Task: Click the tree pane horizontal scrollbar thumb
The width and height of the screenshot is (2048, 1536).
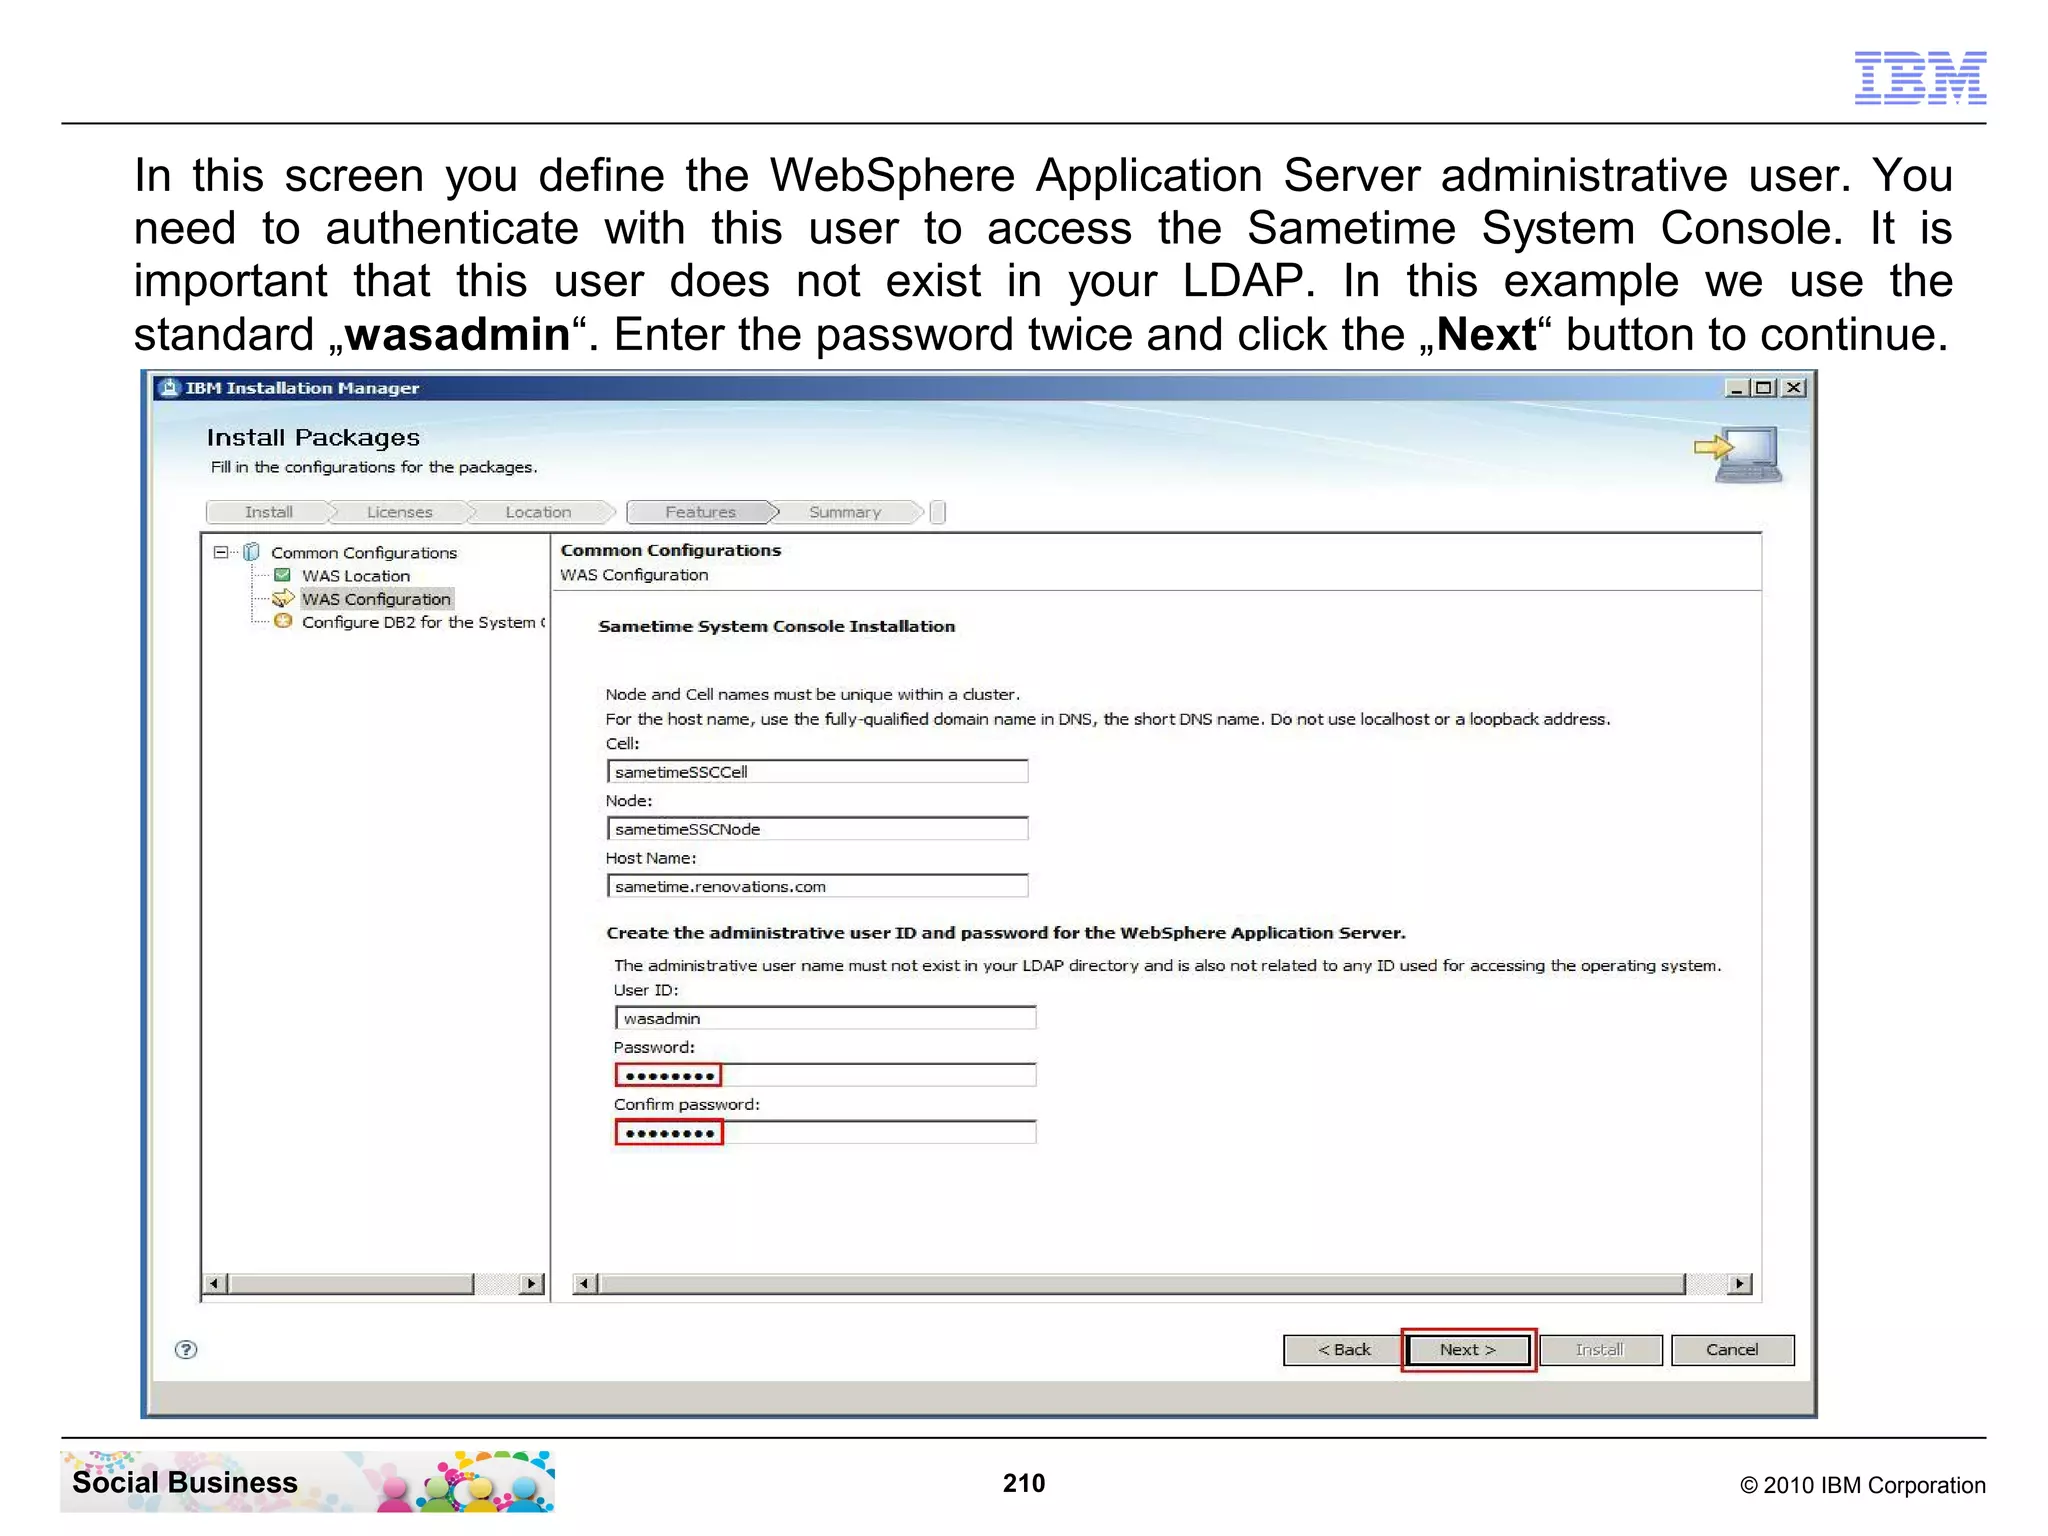Action: [x=350, y=1283]
